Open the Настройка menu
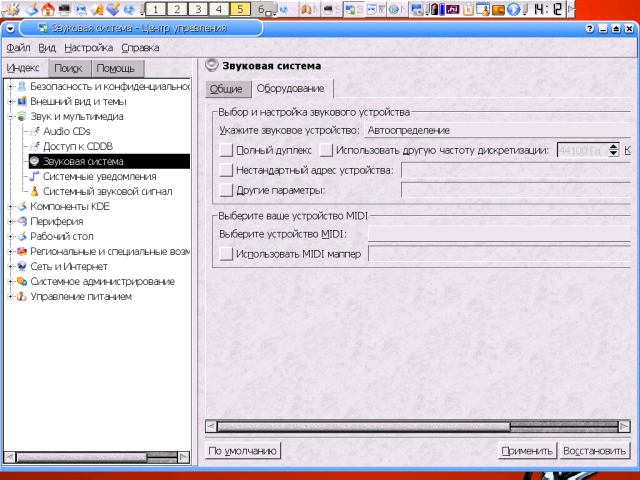The height and width of the screenshot is (480, 640). coord(88,47)
